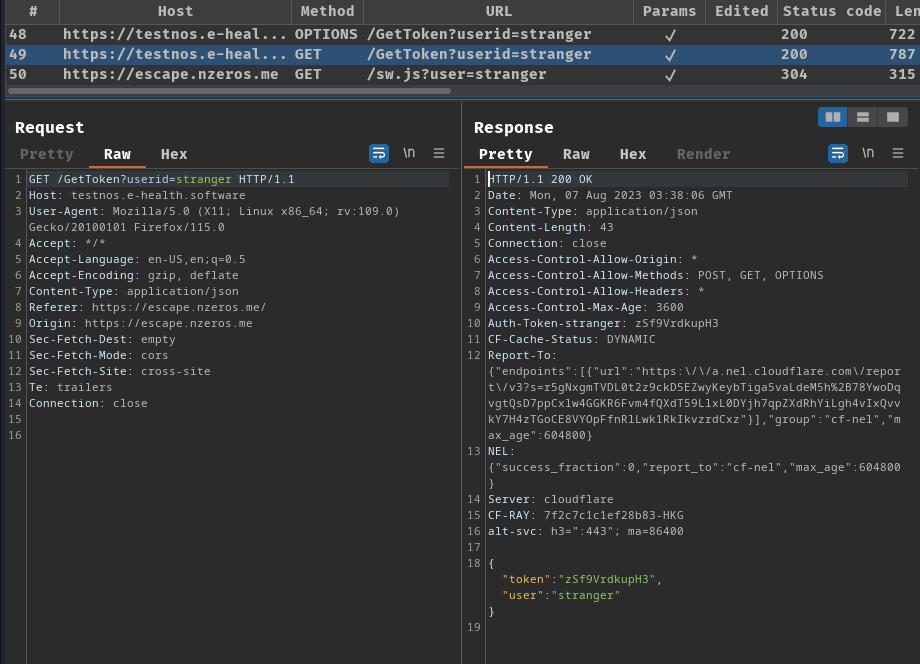Select the Request Pretty tab
This screenshot has height=664, width=920.
point(46,154)
